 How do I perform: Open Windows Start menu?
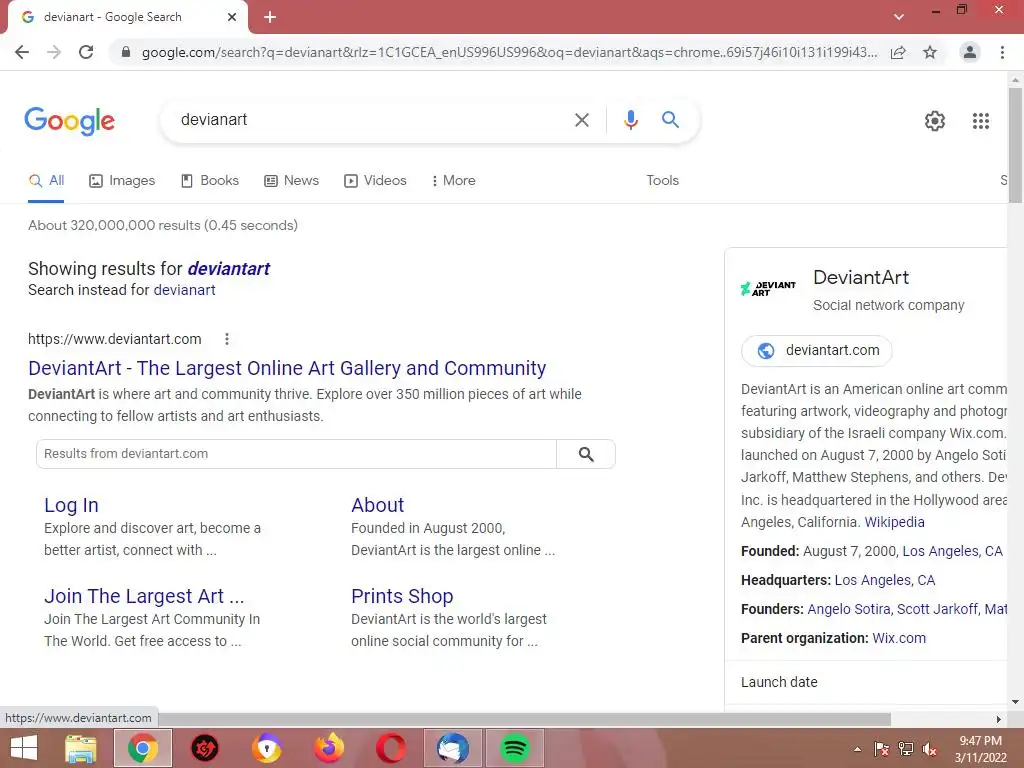[x=24, y=748]
